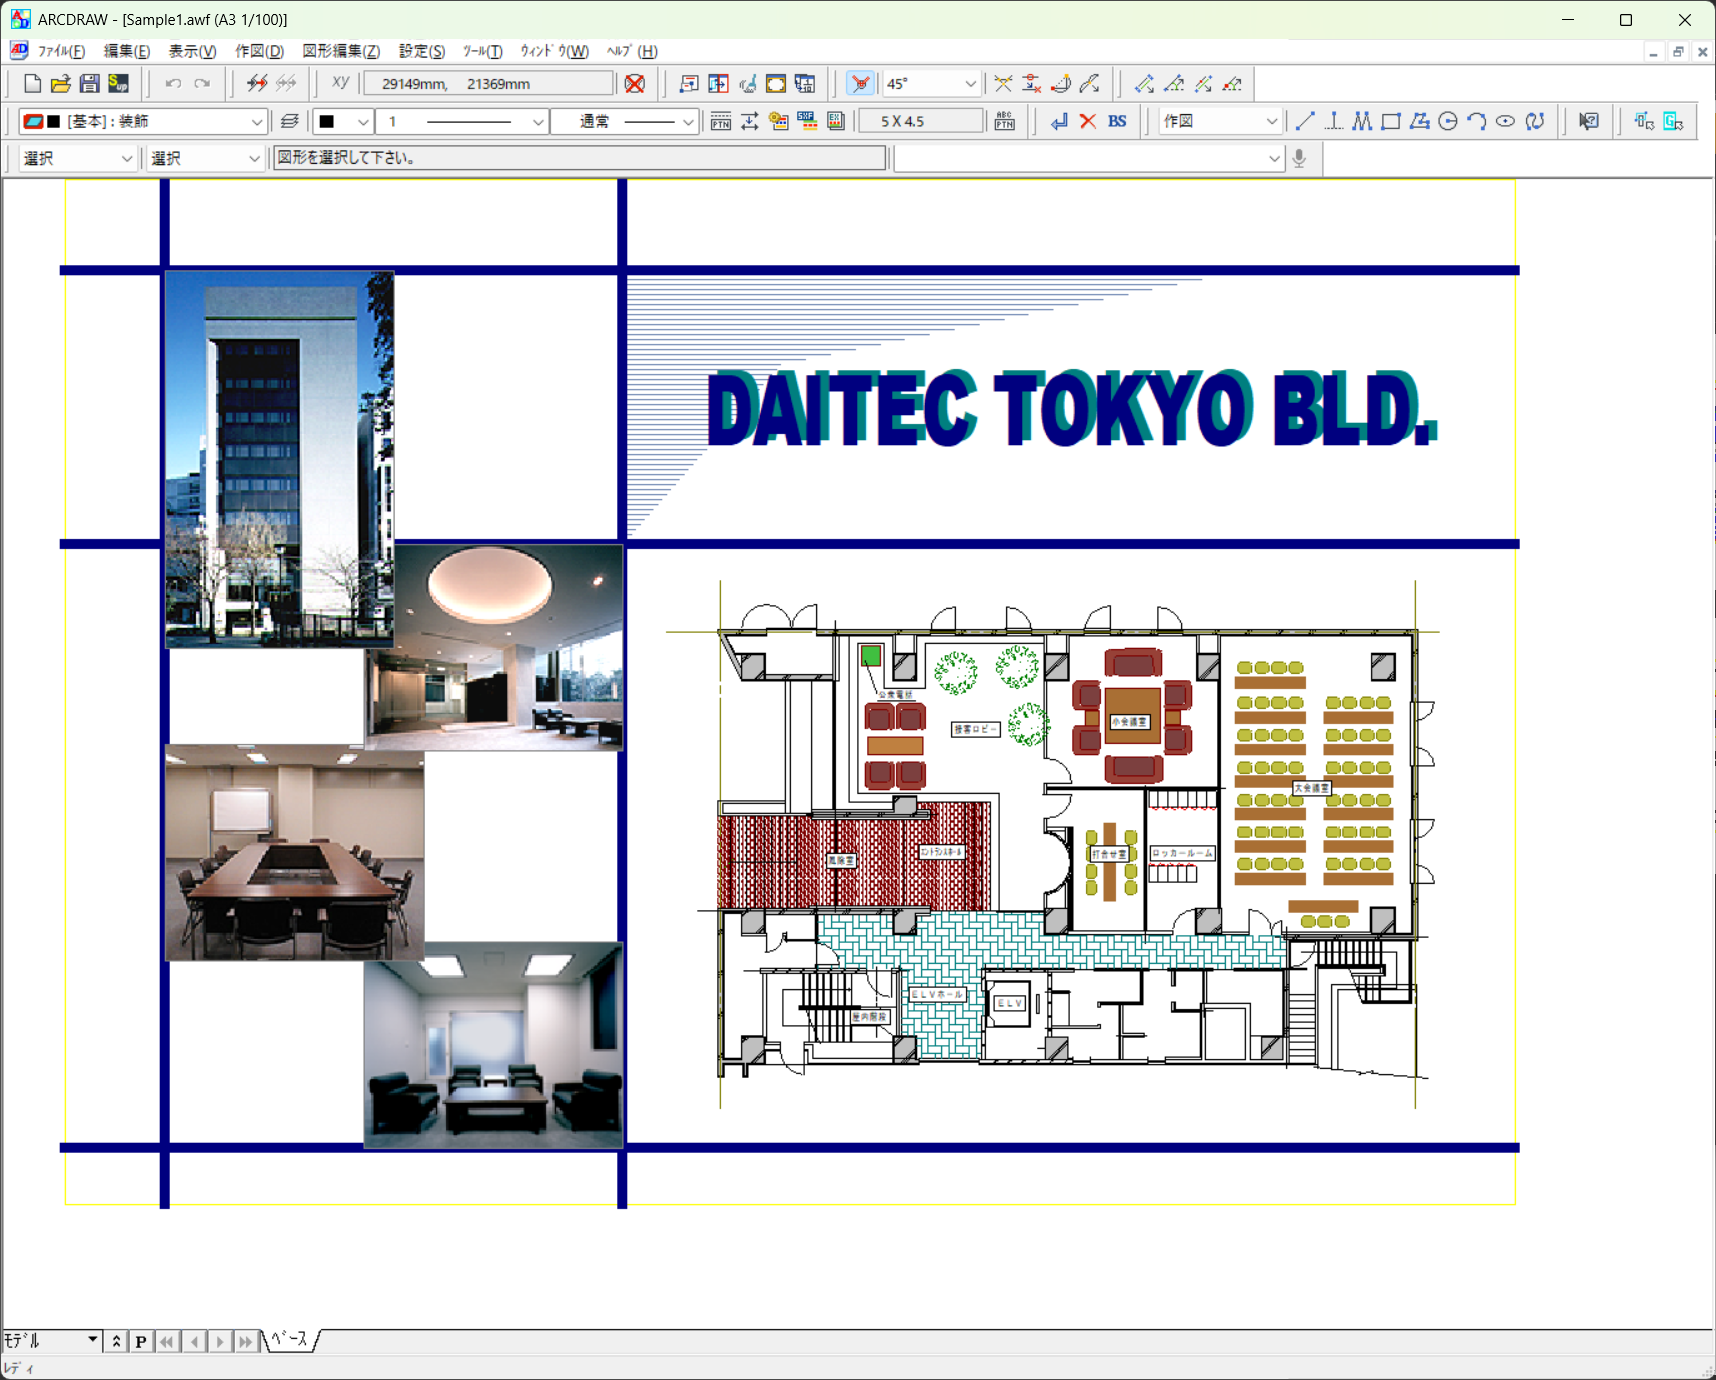Open the 作図 mode dropdown
1716x1380 pixels.
(x=1271, y=122)
